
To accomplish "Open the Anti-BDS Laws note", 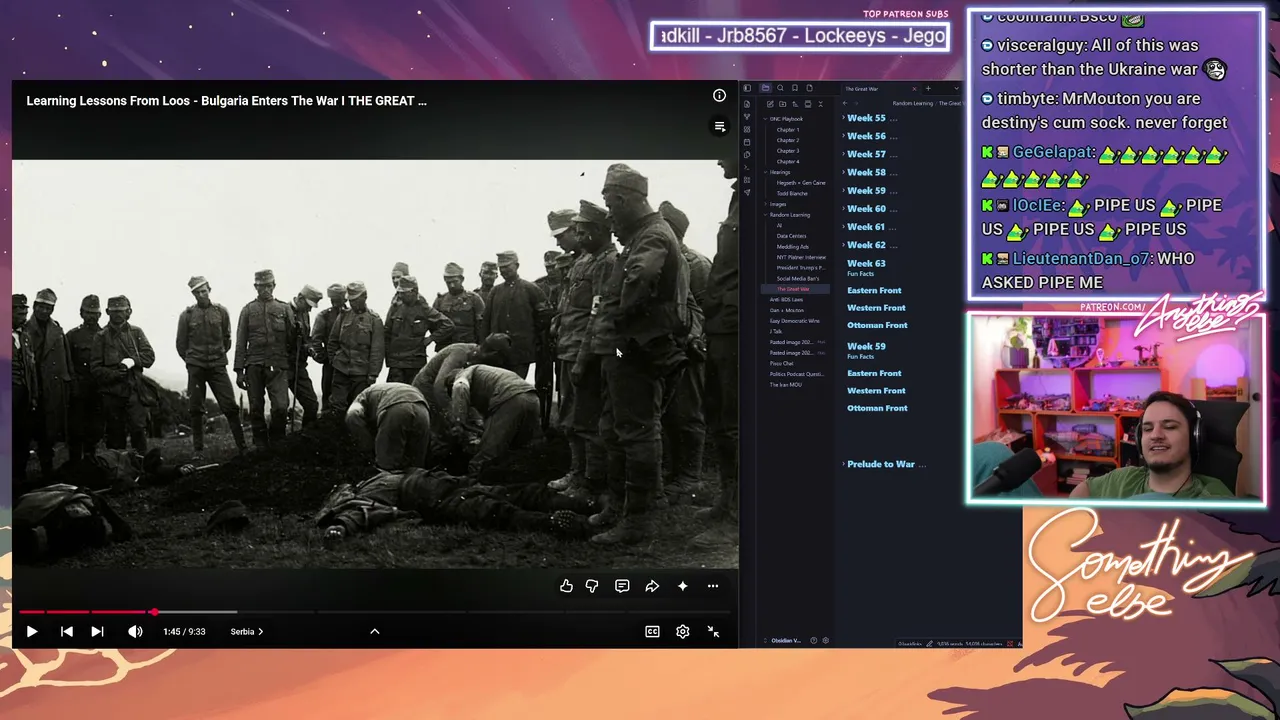I will click(786, 300).
